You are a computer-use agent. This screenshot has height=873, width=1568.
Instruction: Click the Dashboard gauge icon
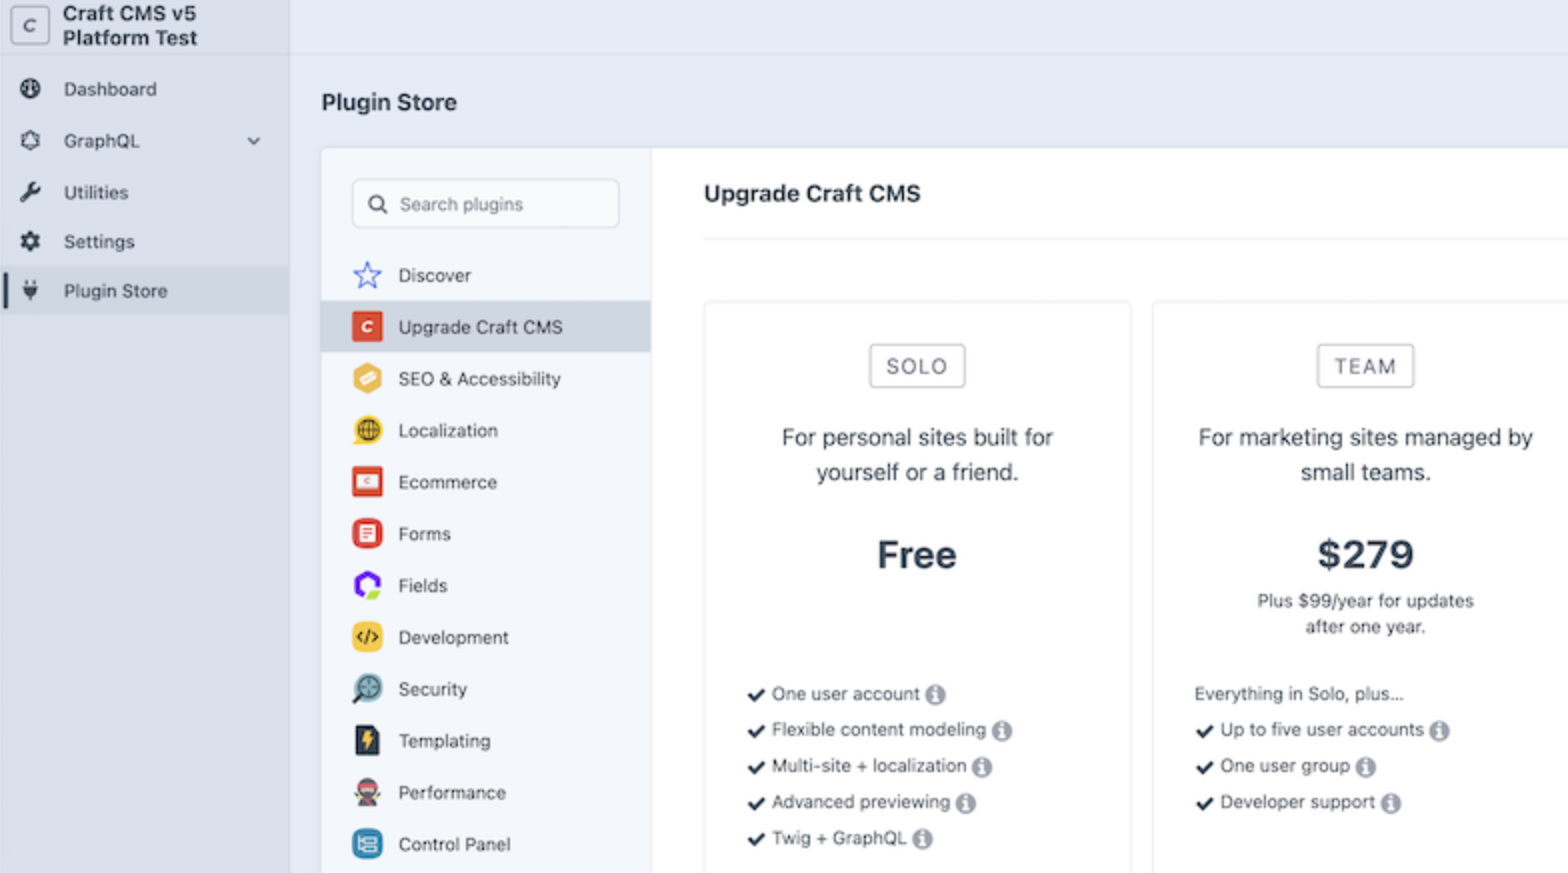[30, 88]
